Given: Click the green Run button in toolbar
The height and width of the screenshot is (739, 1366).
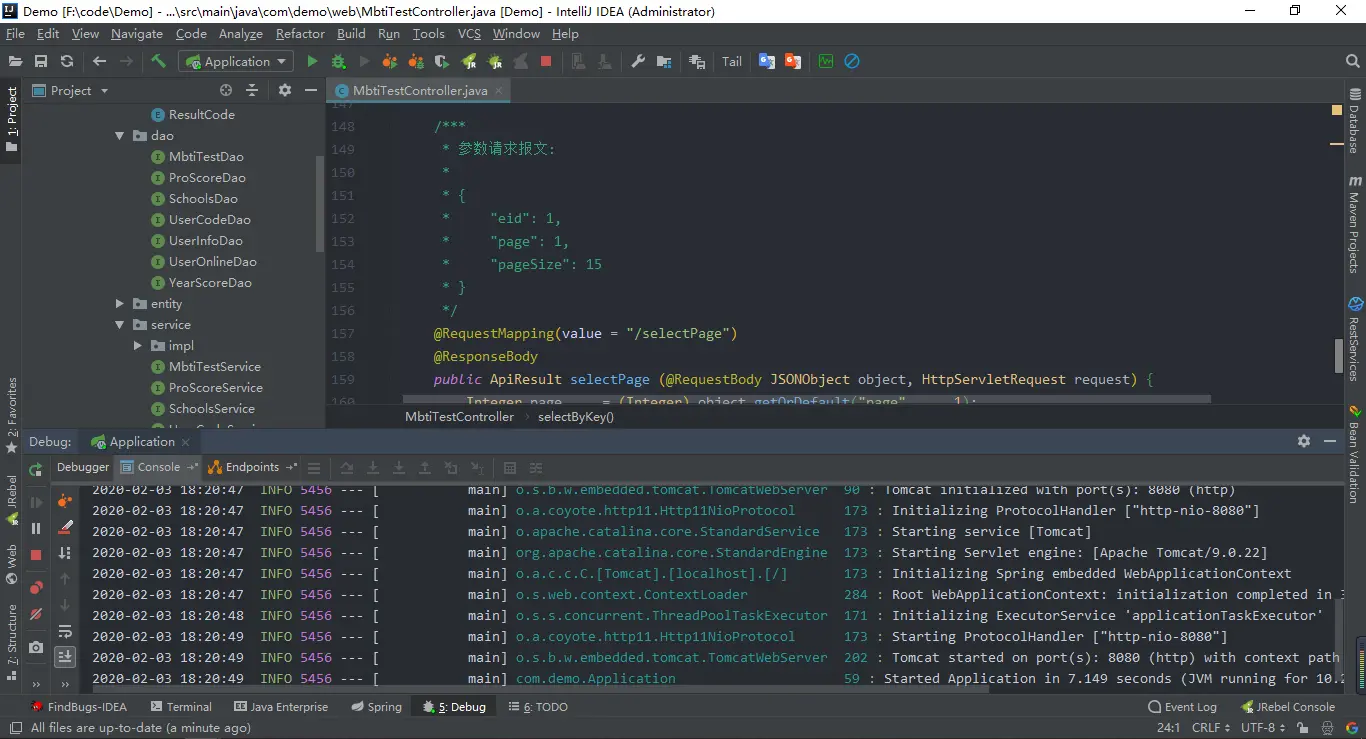Looking at the screenshot, I should point(312,62).
